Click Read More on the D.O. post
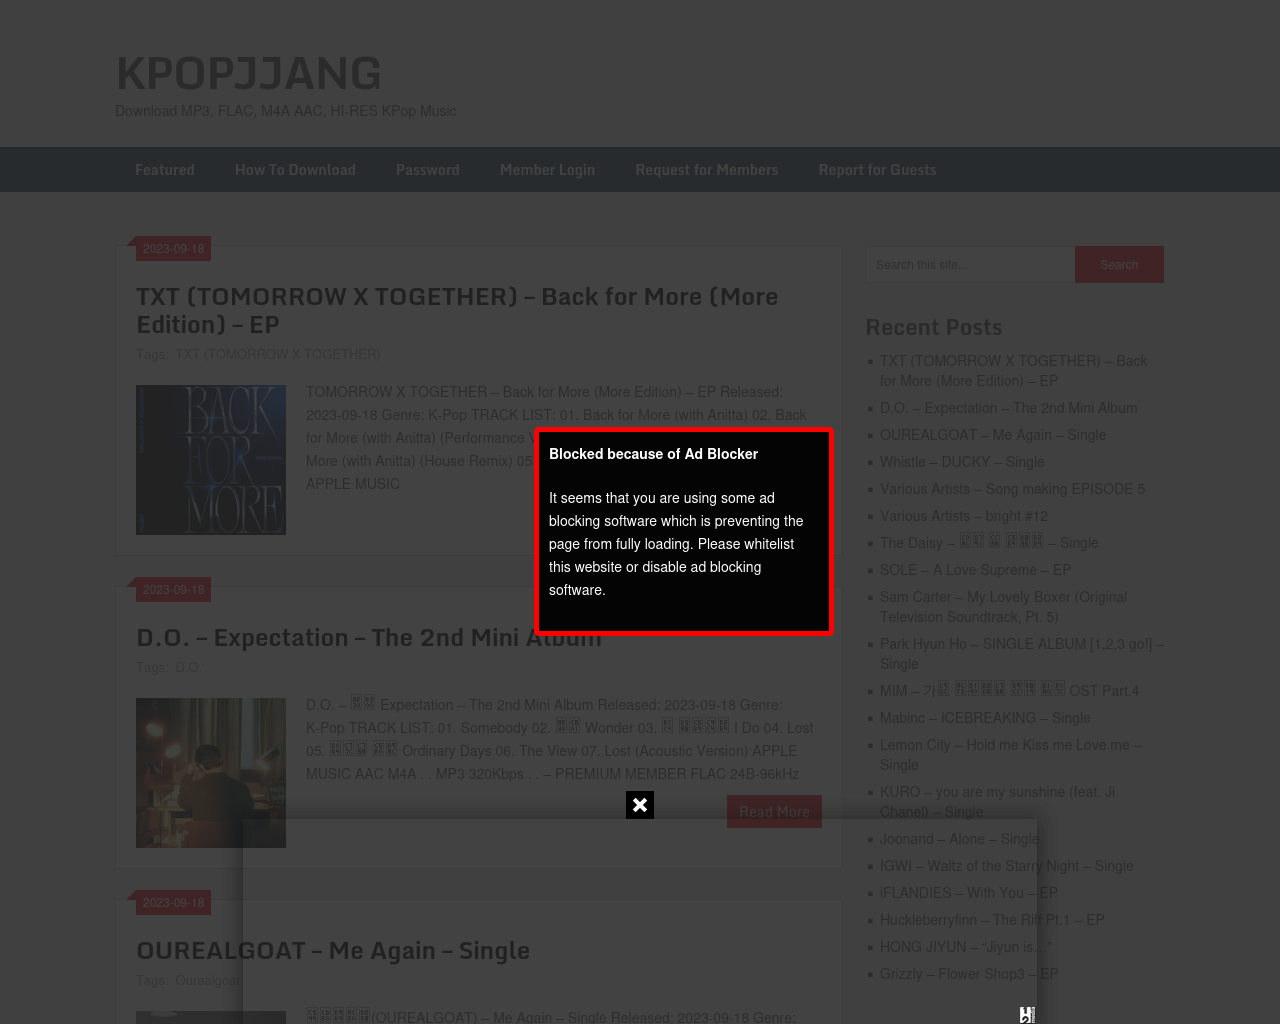The height and width of the screenshot is (1024, 1280). pos(774,811)
